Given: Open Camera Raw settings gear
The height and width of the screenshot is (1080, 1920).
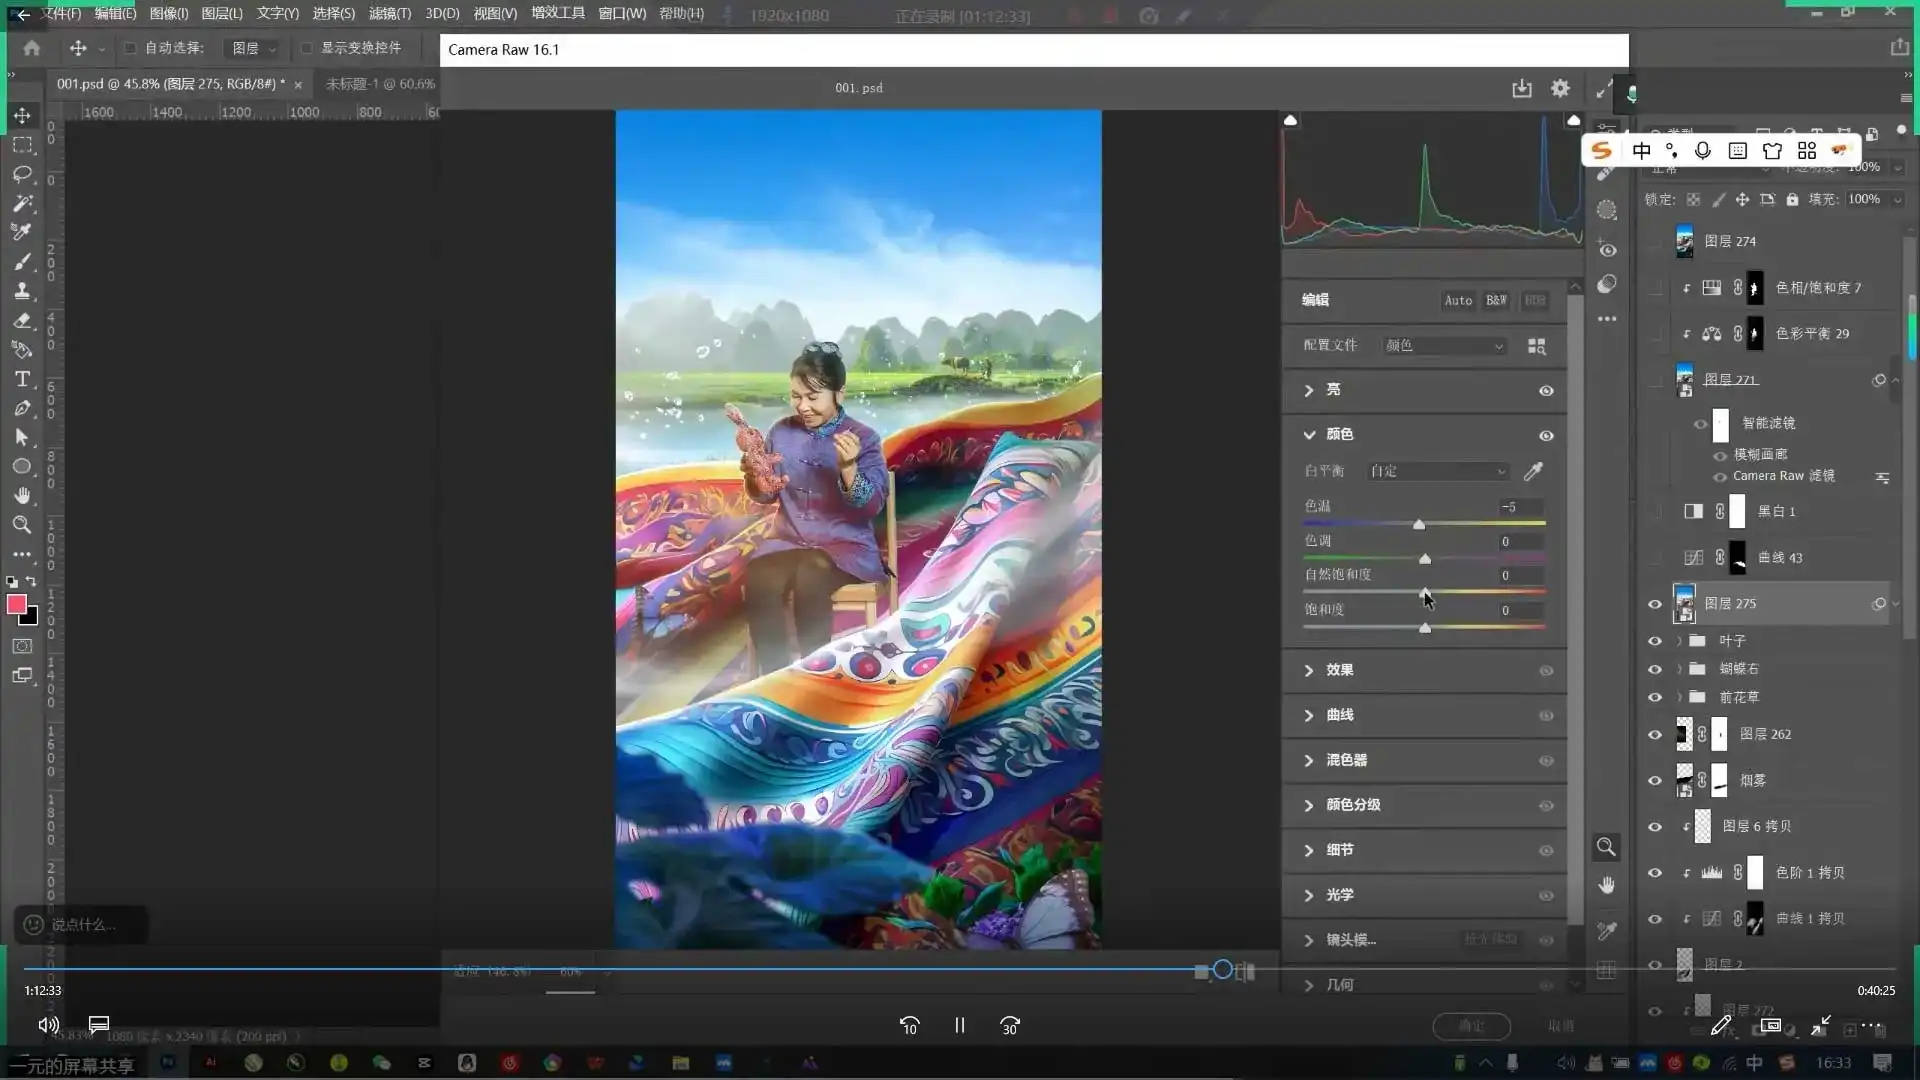Looking at the screenshot, I should [1560, 88].
